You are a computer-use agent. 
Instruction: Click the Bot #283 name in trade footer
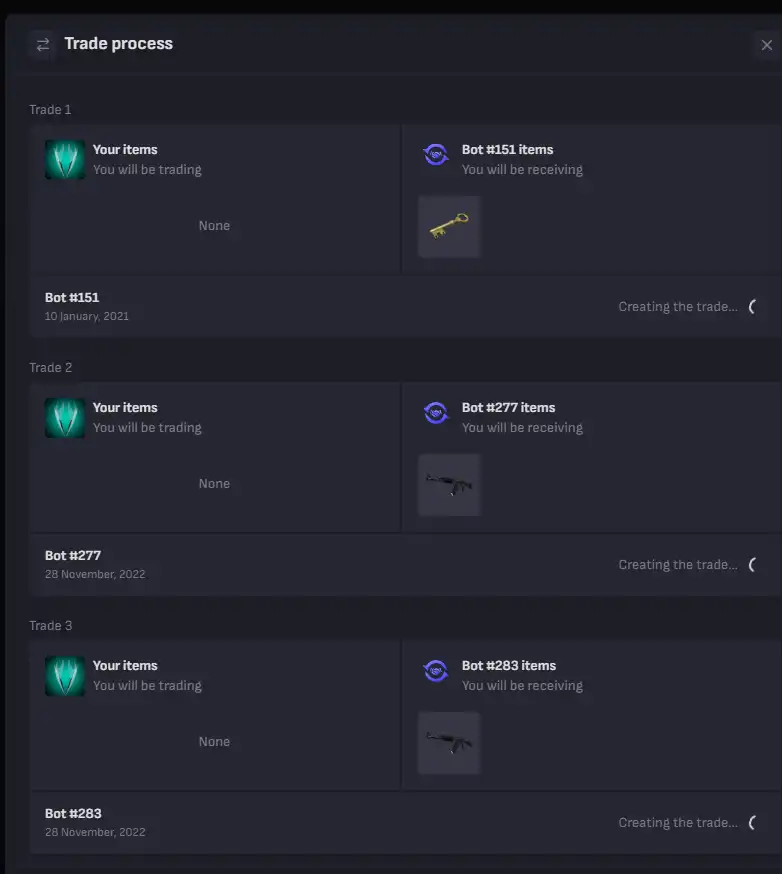pyautogui.click(x=74, y=814)
